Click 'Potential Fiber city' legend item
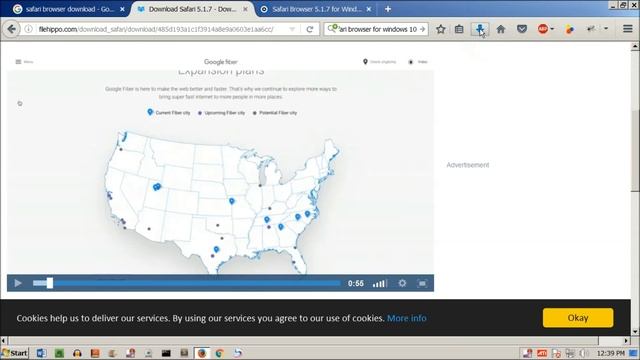The width and height of the screenshot is (640, 360). 275,113
